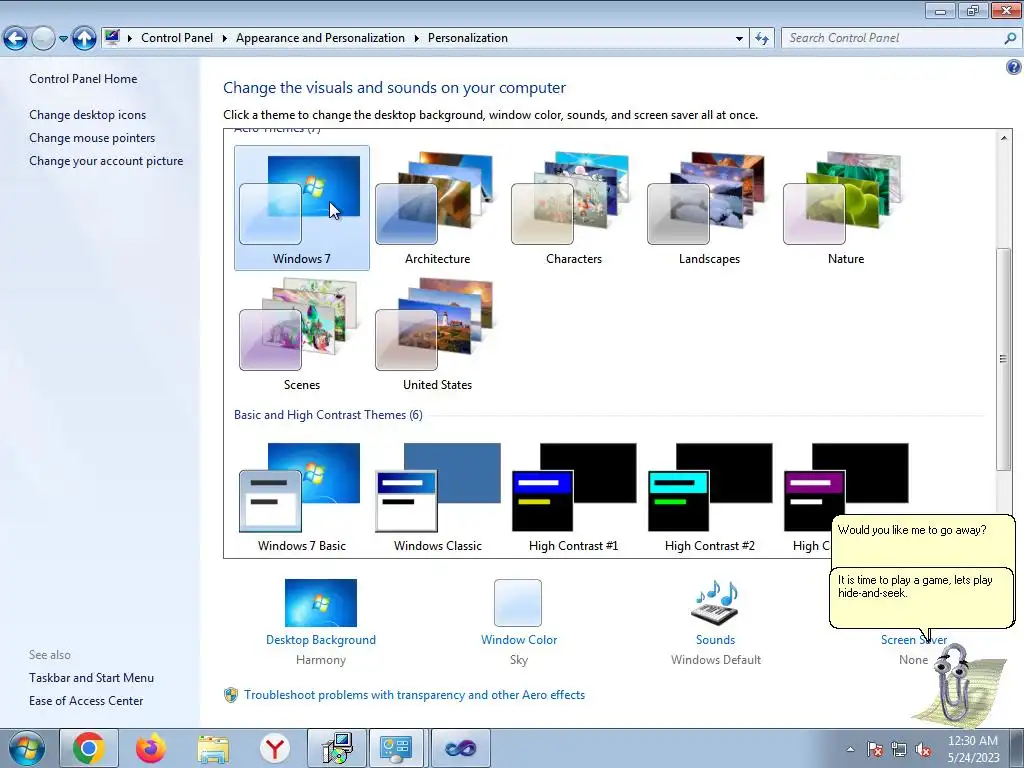This screenshot has width=1024, height=768.
Task: Apply the Scenes theme
Action: coord(302,334)
